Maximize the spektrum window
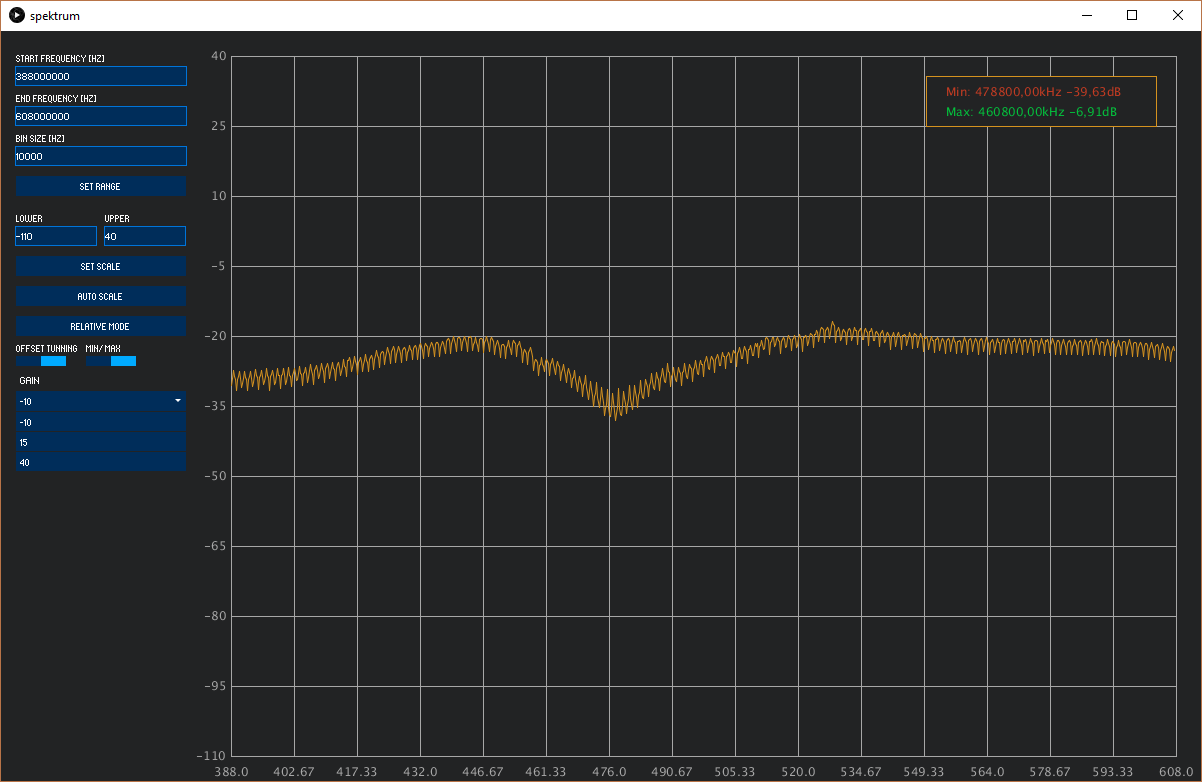Viewport: 1202px width, 782px height. (1132, 15)
